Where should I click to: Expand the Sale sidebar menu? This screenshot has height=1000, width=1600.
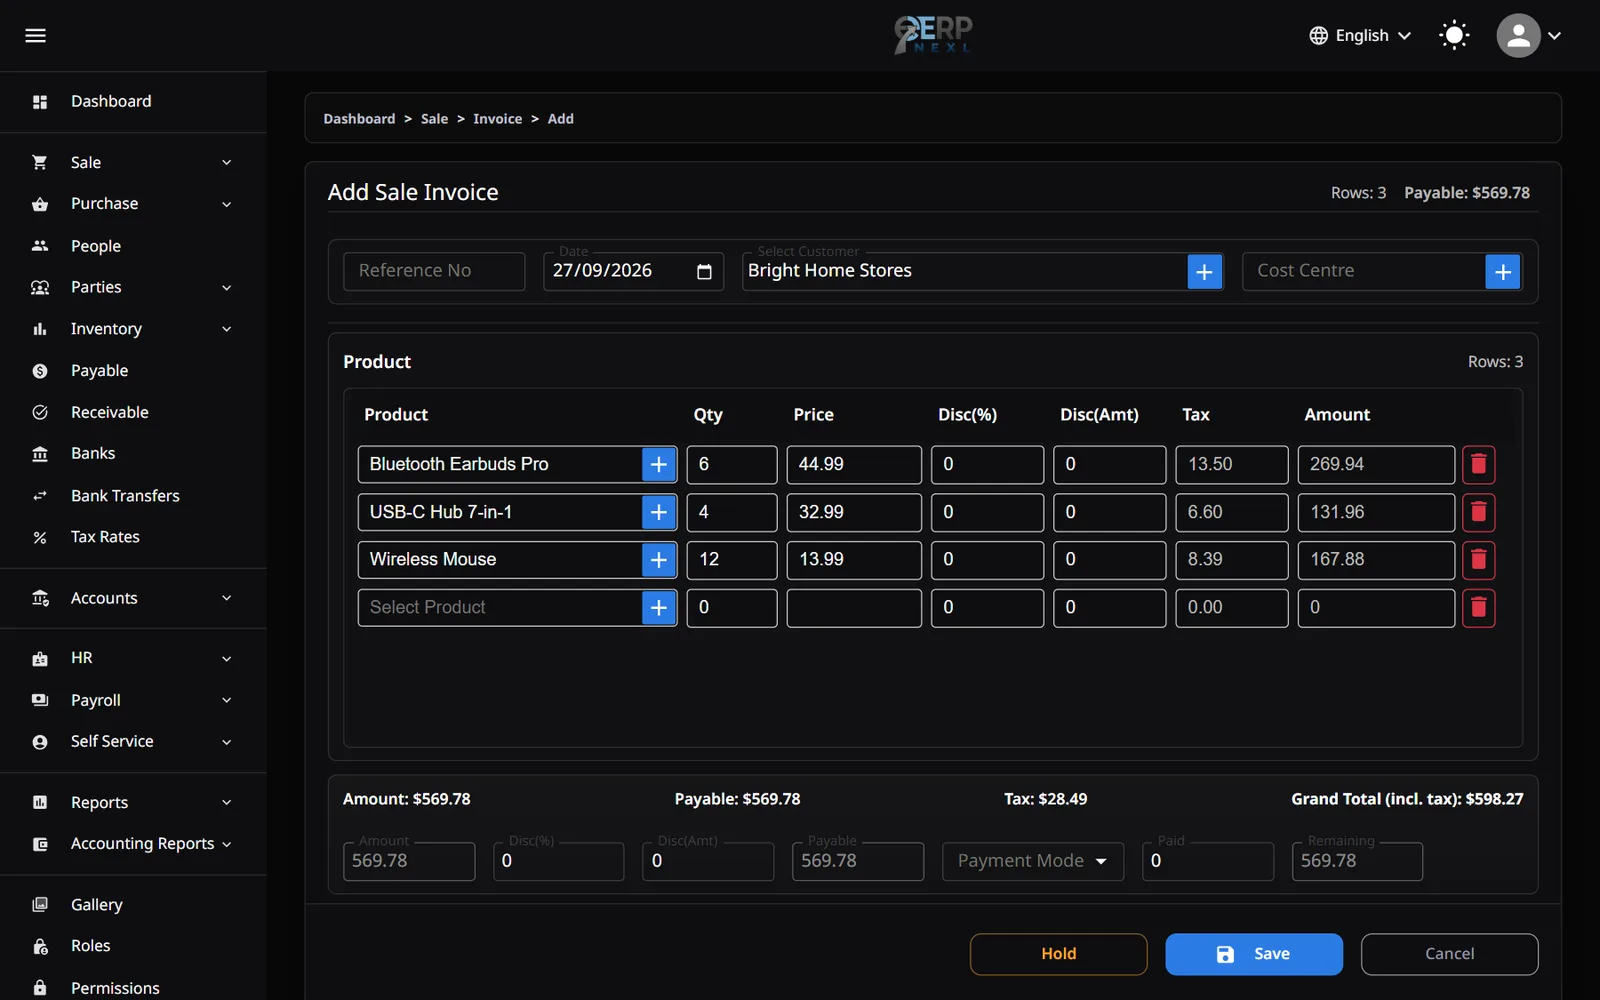click(x=133, y=163)
